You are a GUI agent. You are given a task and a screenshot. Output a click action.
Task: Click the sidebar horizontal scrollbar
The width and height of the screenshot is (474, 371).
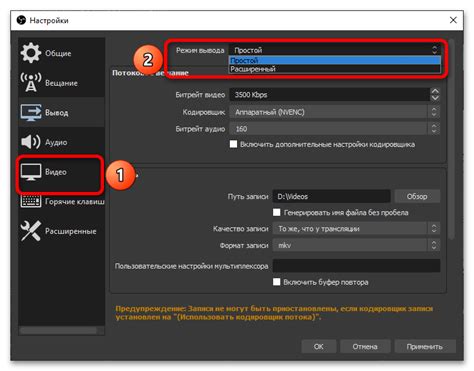click(x=59, y=330)
